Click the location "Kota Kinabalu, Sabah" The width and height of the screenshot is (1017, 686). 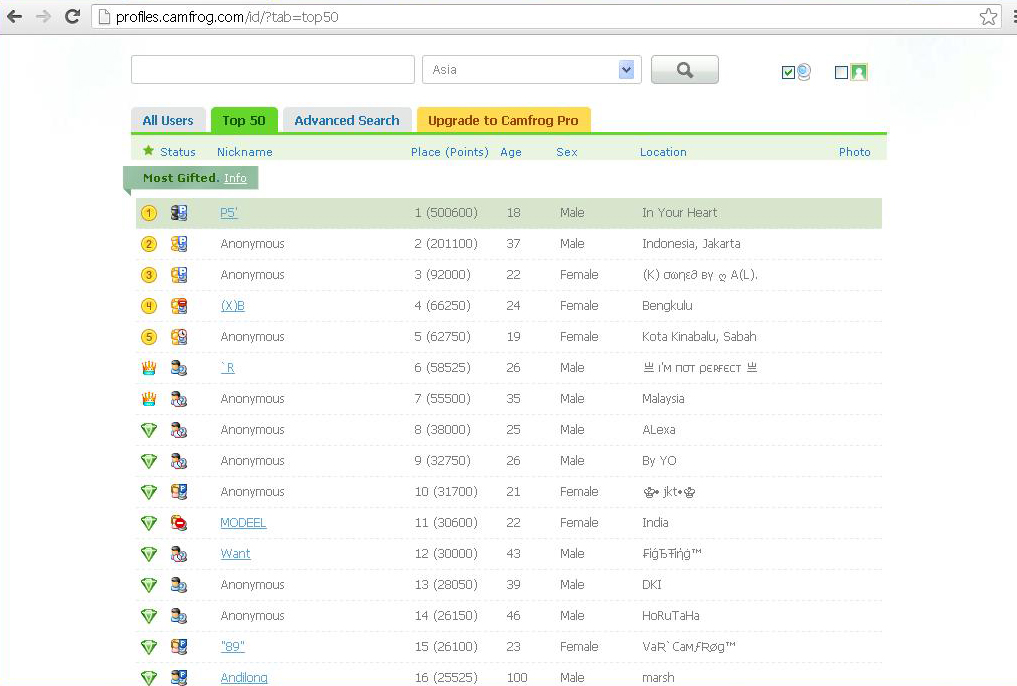coord(699,337)
